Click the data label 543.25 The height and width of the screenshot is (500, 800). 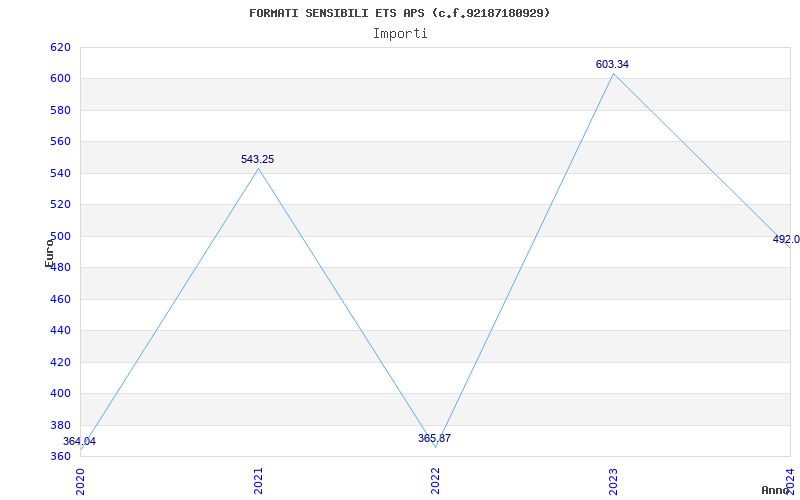[x=258, y=159]
